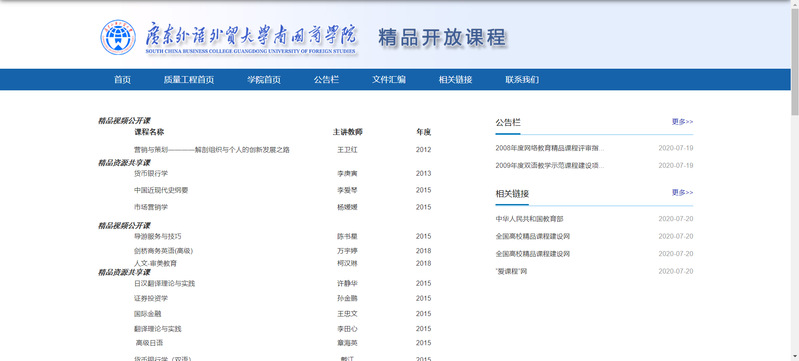Open the 货币银行学 course by 李庚寅
Screen dimensions: 799x361
(x=151, y=173)
